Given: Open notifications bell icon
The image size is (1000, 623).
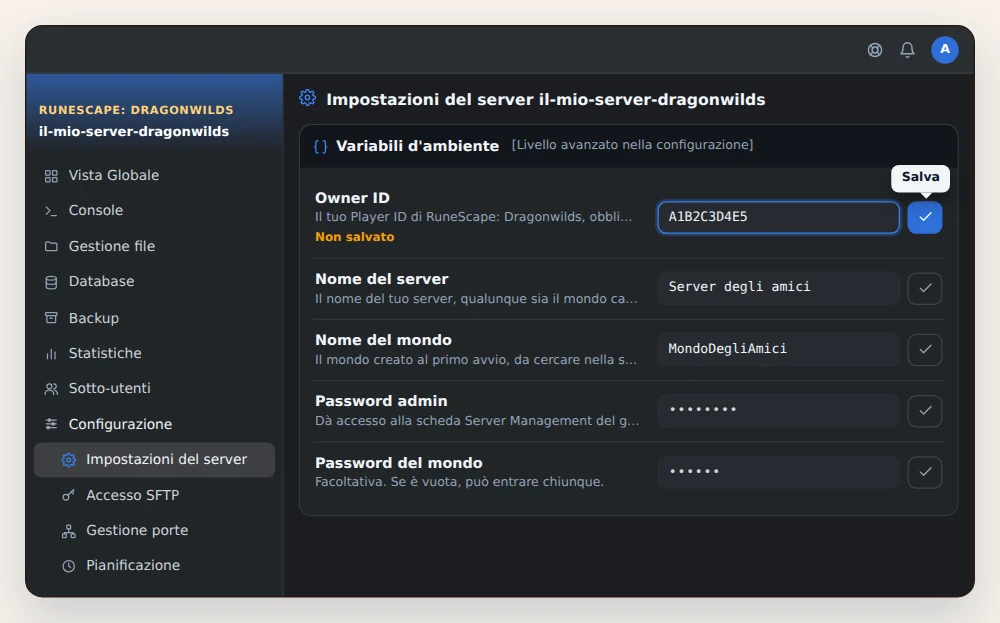Looking at the screenshot, I should (x=908, y=50).
